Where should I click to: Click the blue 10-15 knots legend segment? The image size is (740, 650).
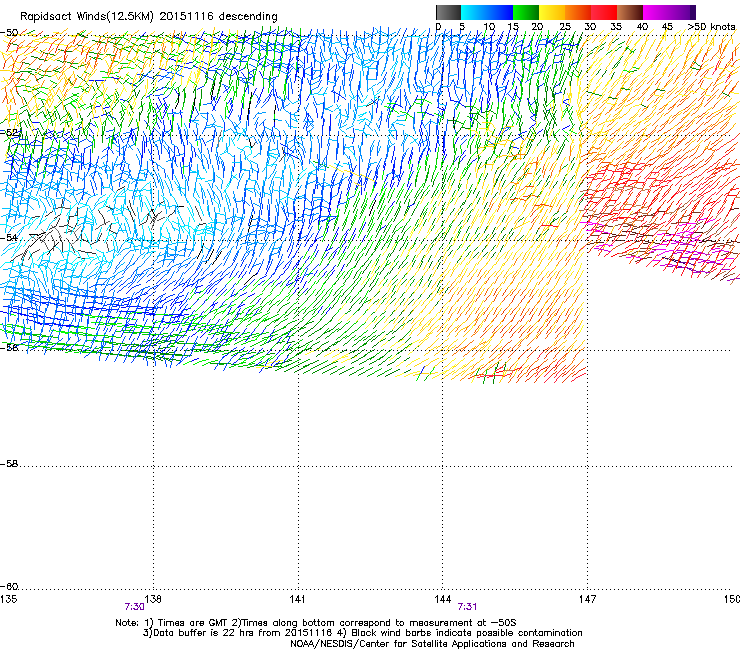[x=500, y=12]
